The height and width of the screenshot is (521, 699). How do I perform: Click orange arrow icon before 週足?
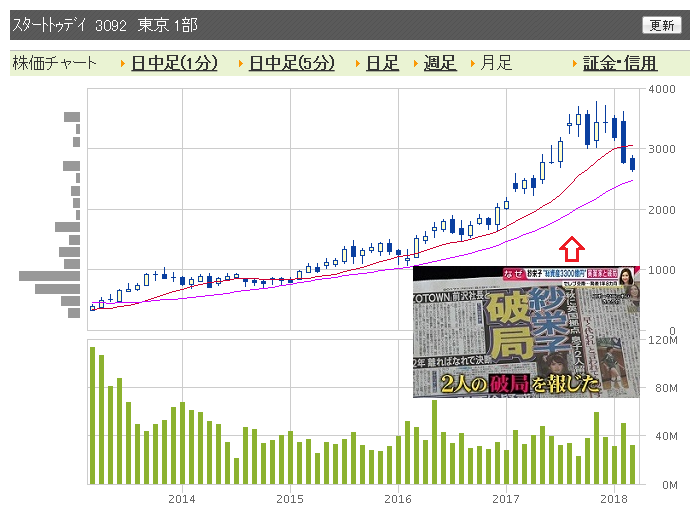point(415,64)
